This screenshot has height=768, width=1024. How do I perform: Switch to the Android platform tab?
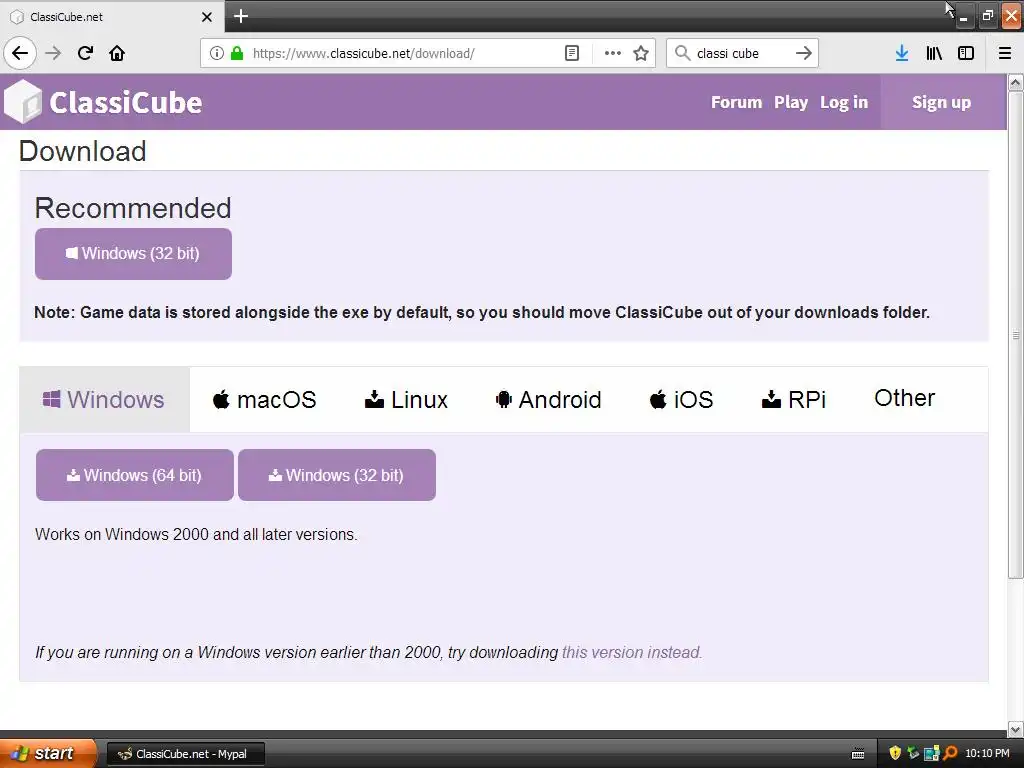[549, 399]
